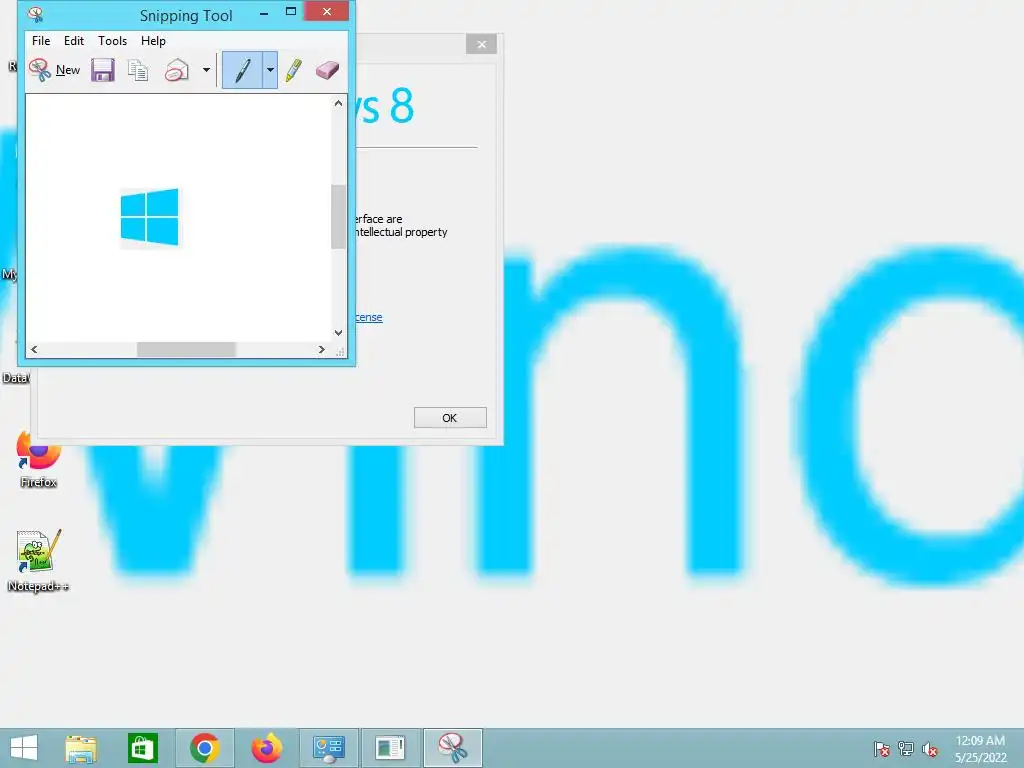Select the Highlighter tool

pos(294,70)
